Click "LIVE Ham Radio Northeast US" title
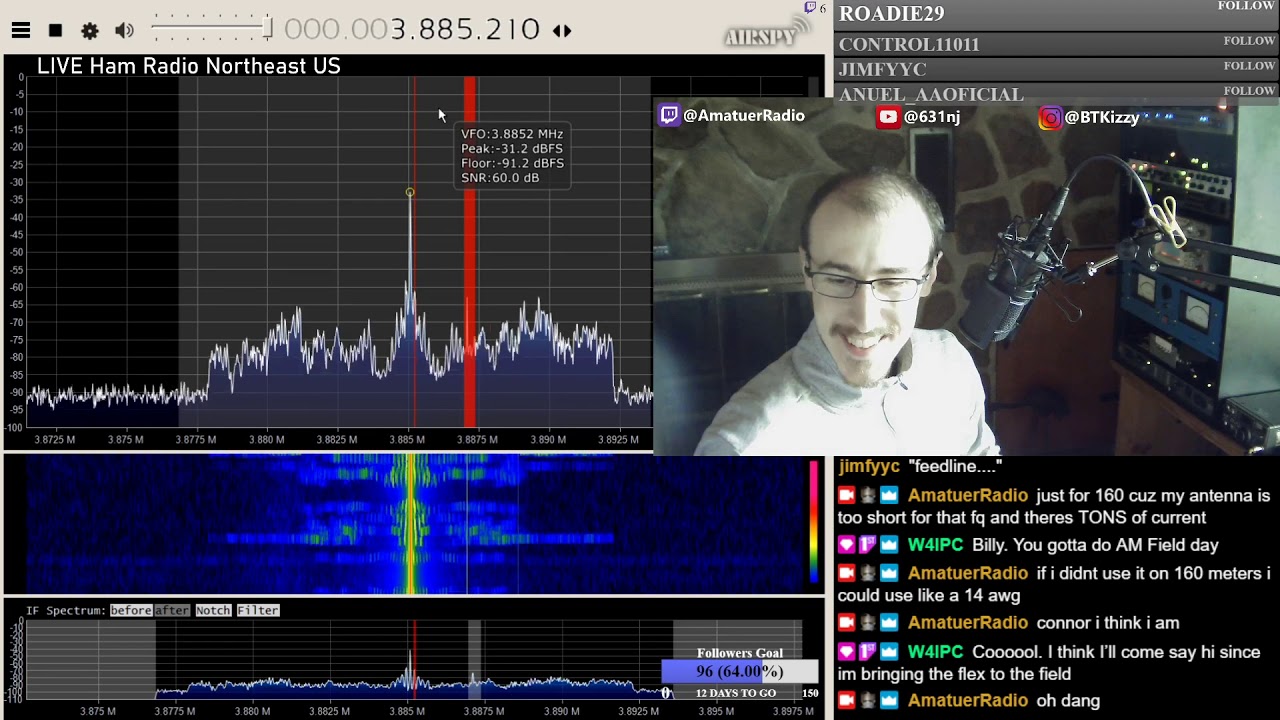Screen dimensions: 1280x720 click(189, 66)
